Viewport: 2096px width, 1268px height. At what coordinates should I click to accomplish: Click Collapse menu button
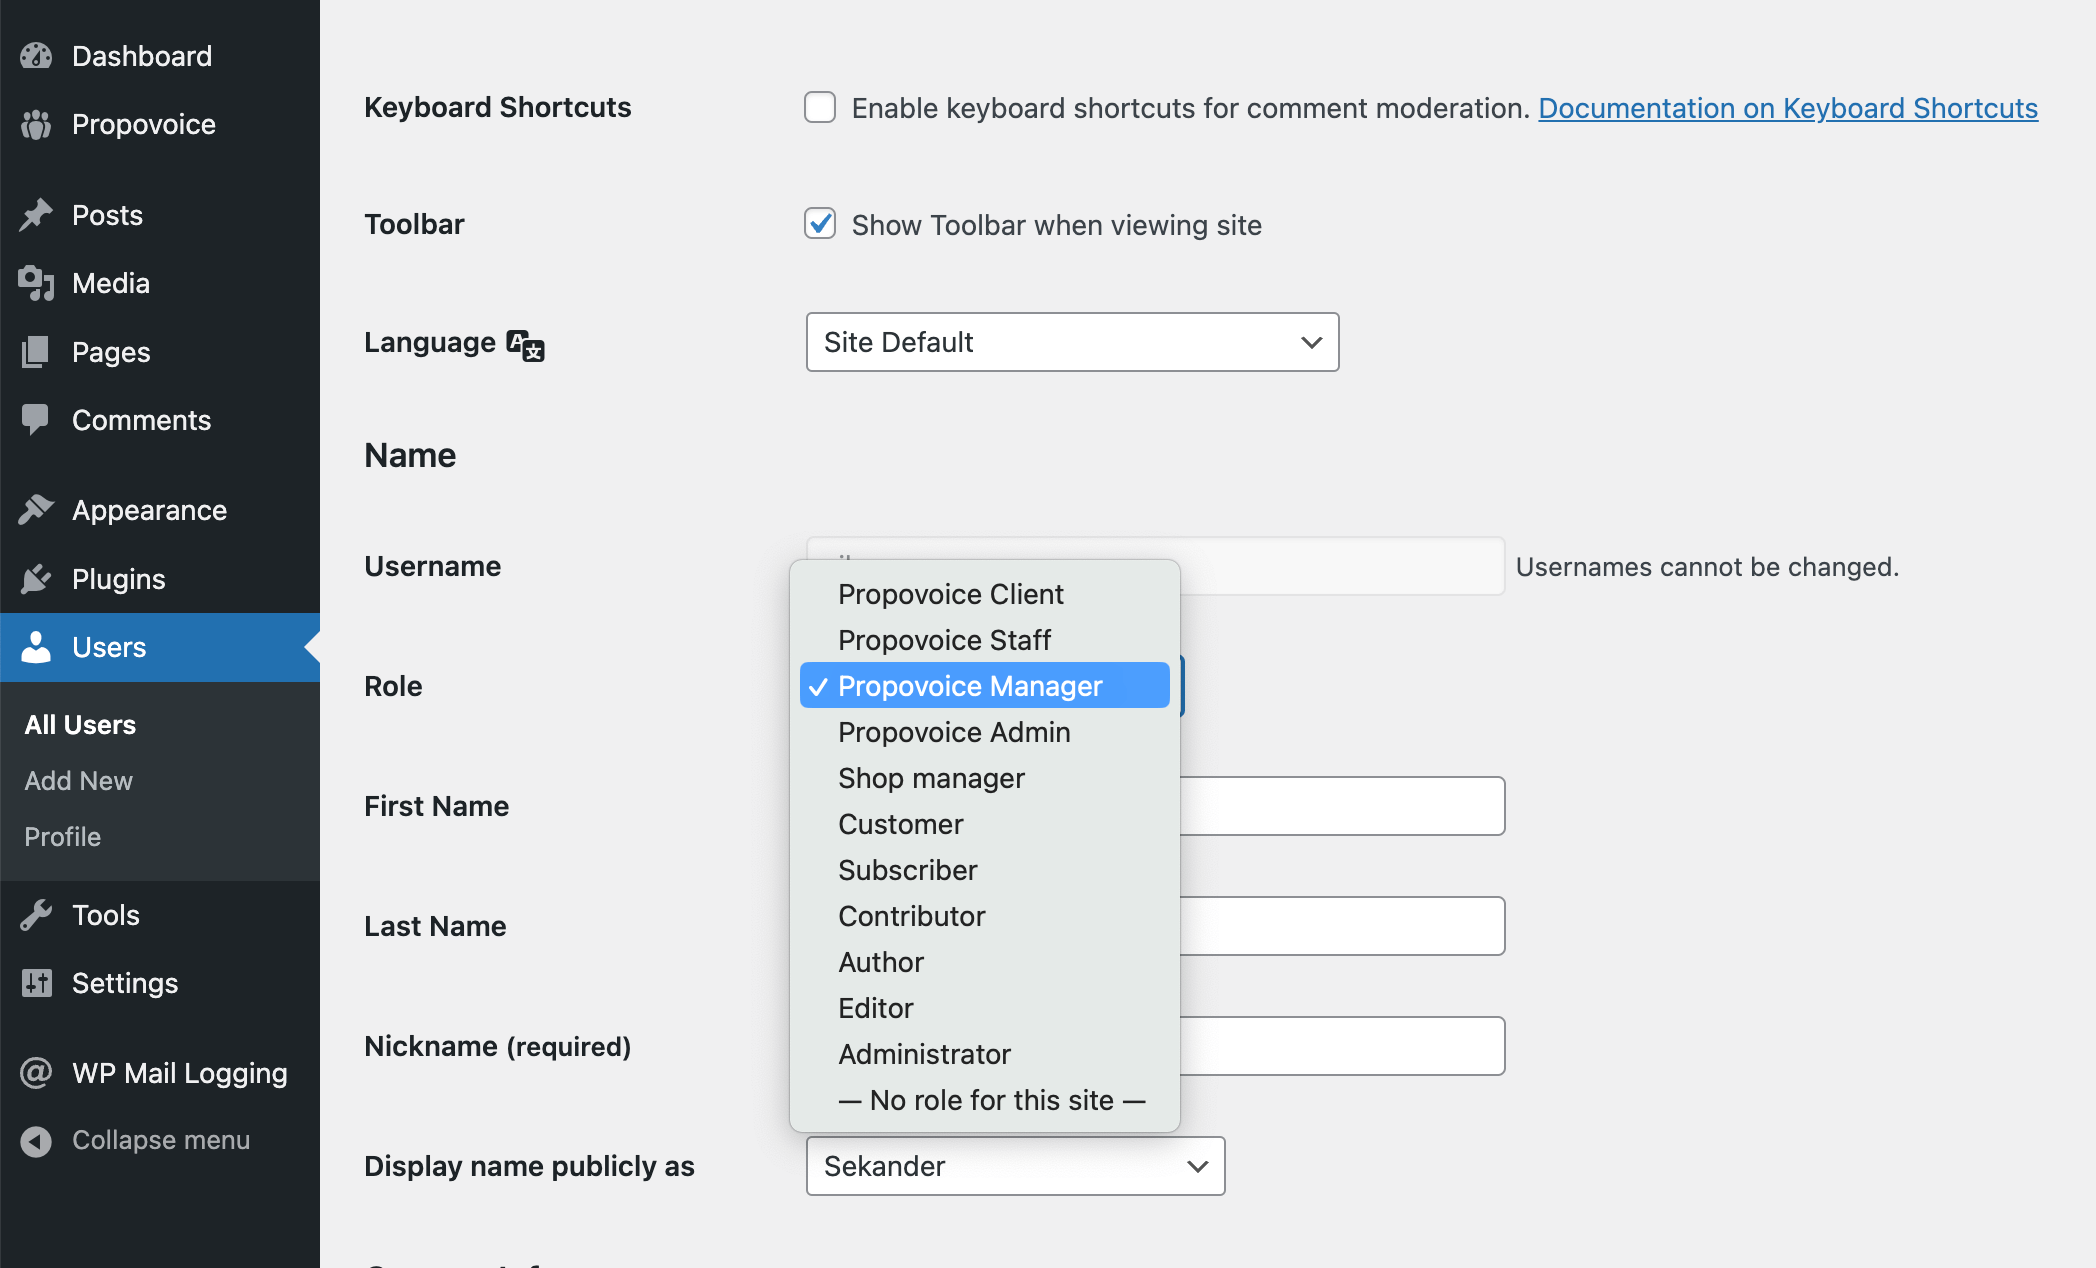pyautogui.click(x=160, y=1141)
